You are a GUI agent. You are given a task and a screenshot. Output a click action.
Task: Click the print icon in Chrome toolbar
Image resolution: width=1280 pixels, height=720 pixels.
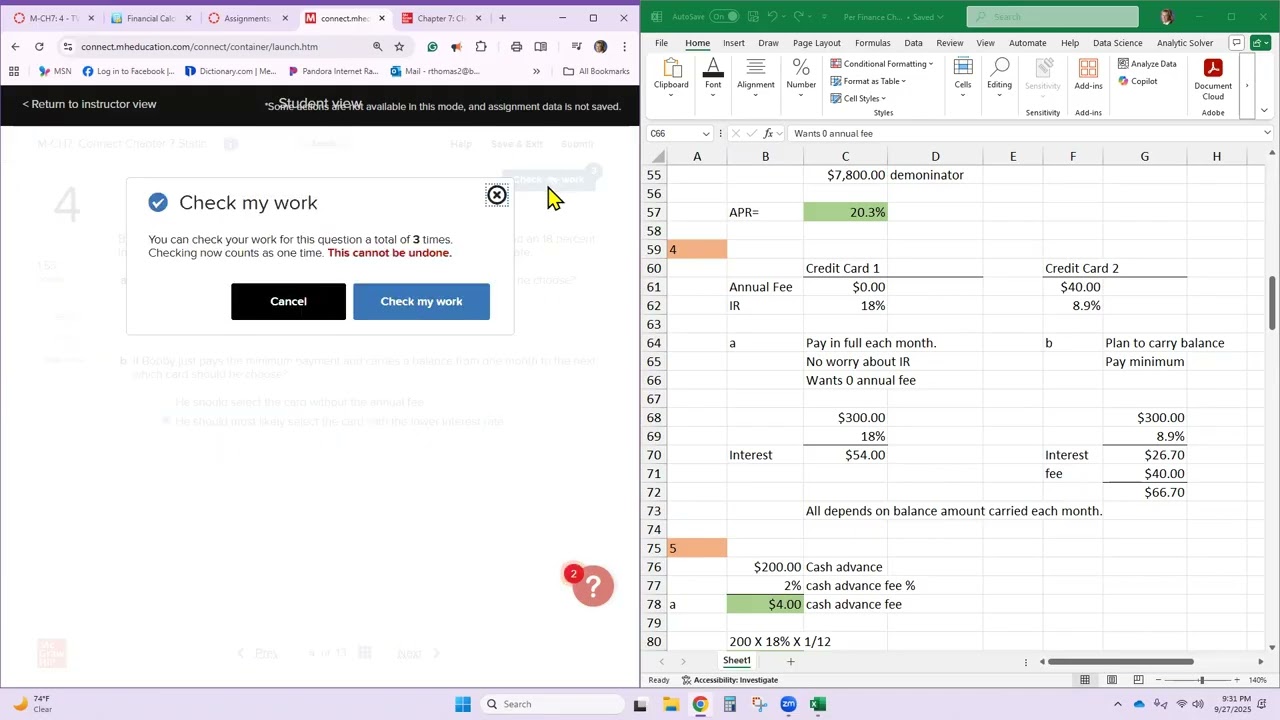click(x=516, y=46)
